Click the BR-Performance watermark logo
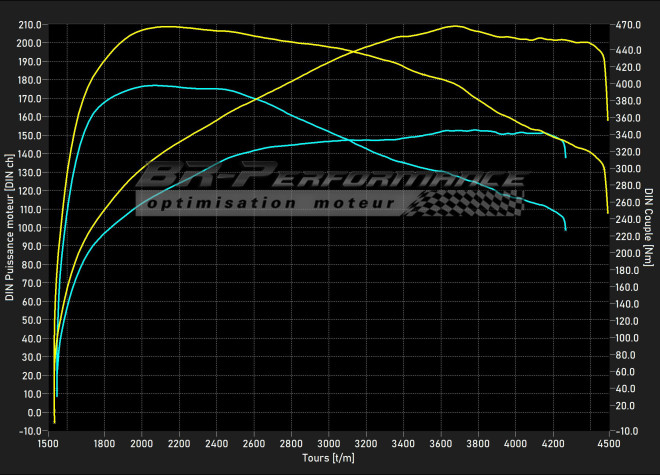The height and width of the screenshot is (475, 660). point(330,181)
